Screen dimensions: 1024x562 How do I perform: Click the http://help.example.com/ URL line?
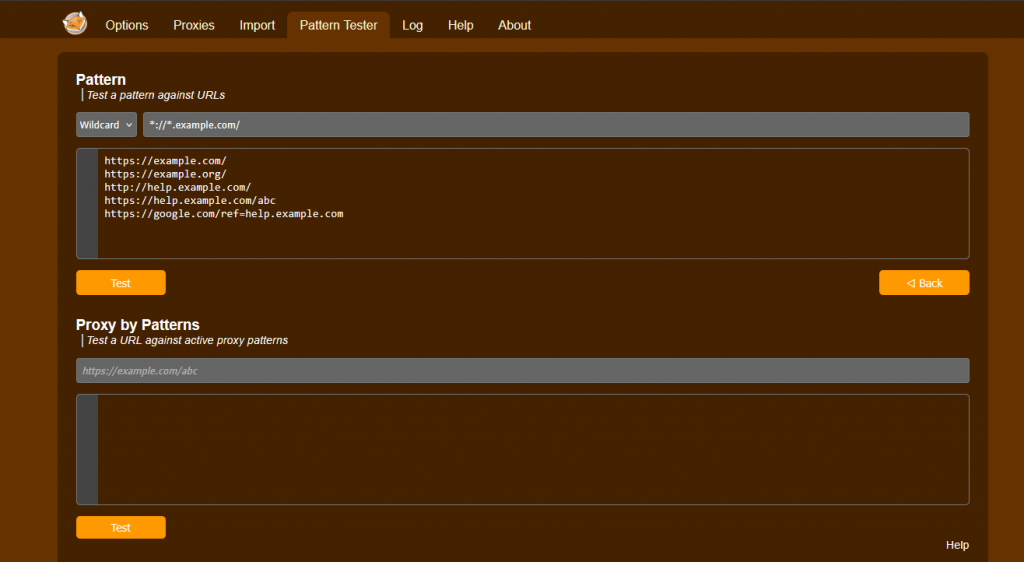(178, 187)
